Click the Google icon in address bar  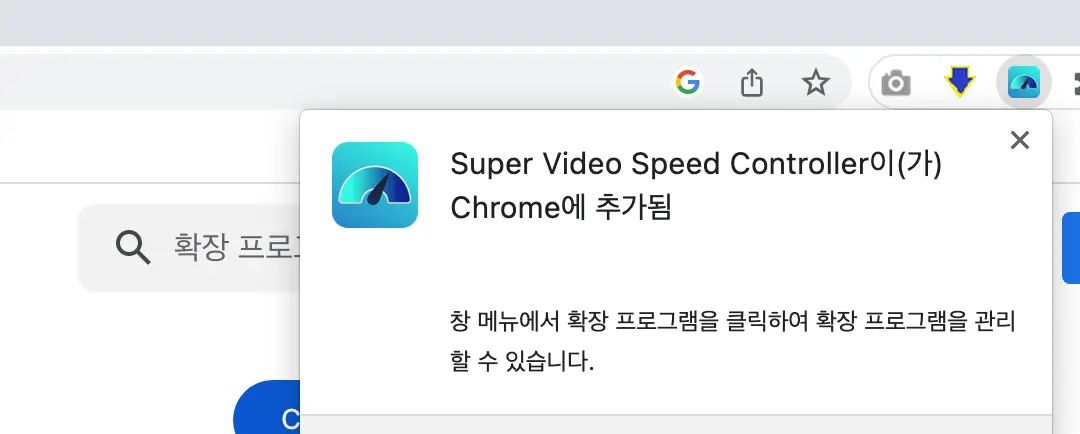[687, 82]
